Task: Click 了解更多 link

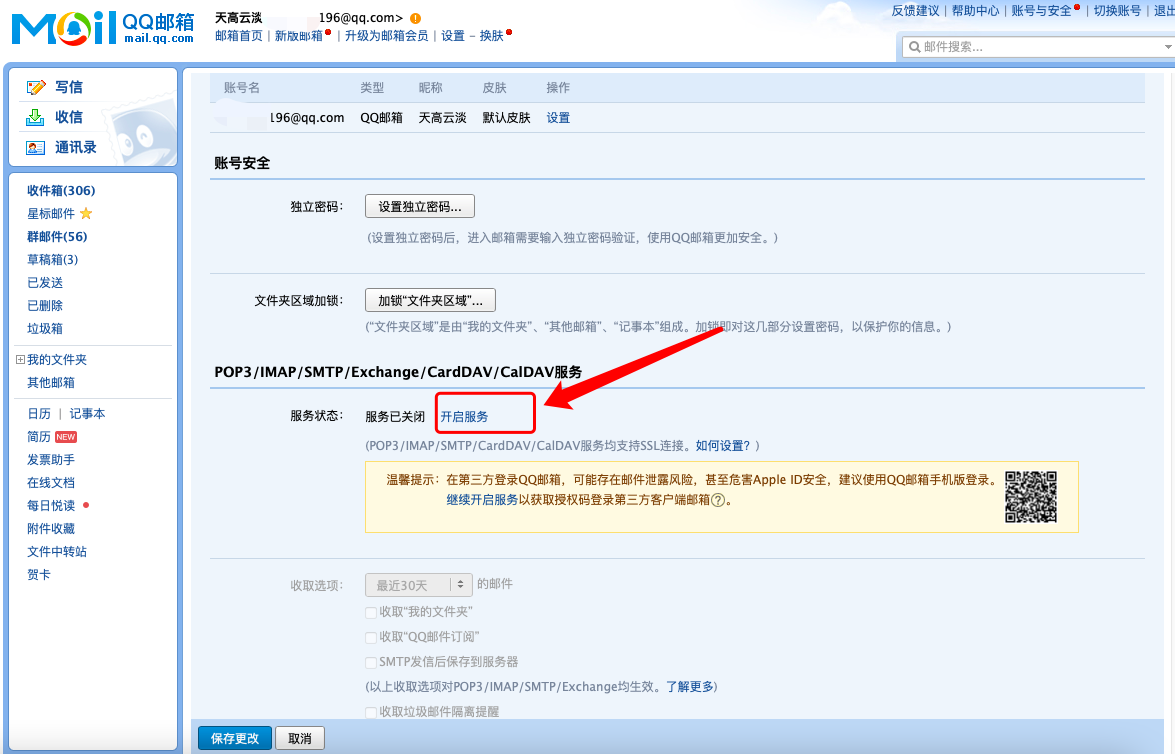Action: [689, 687]
